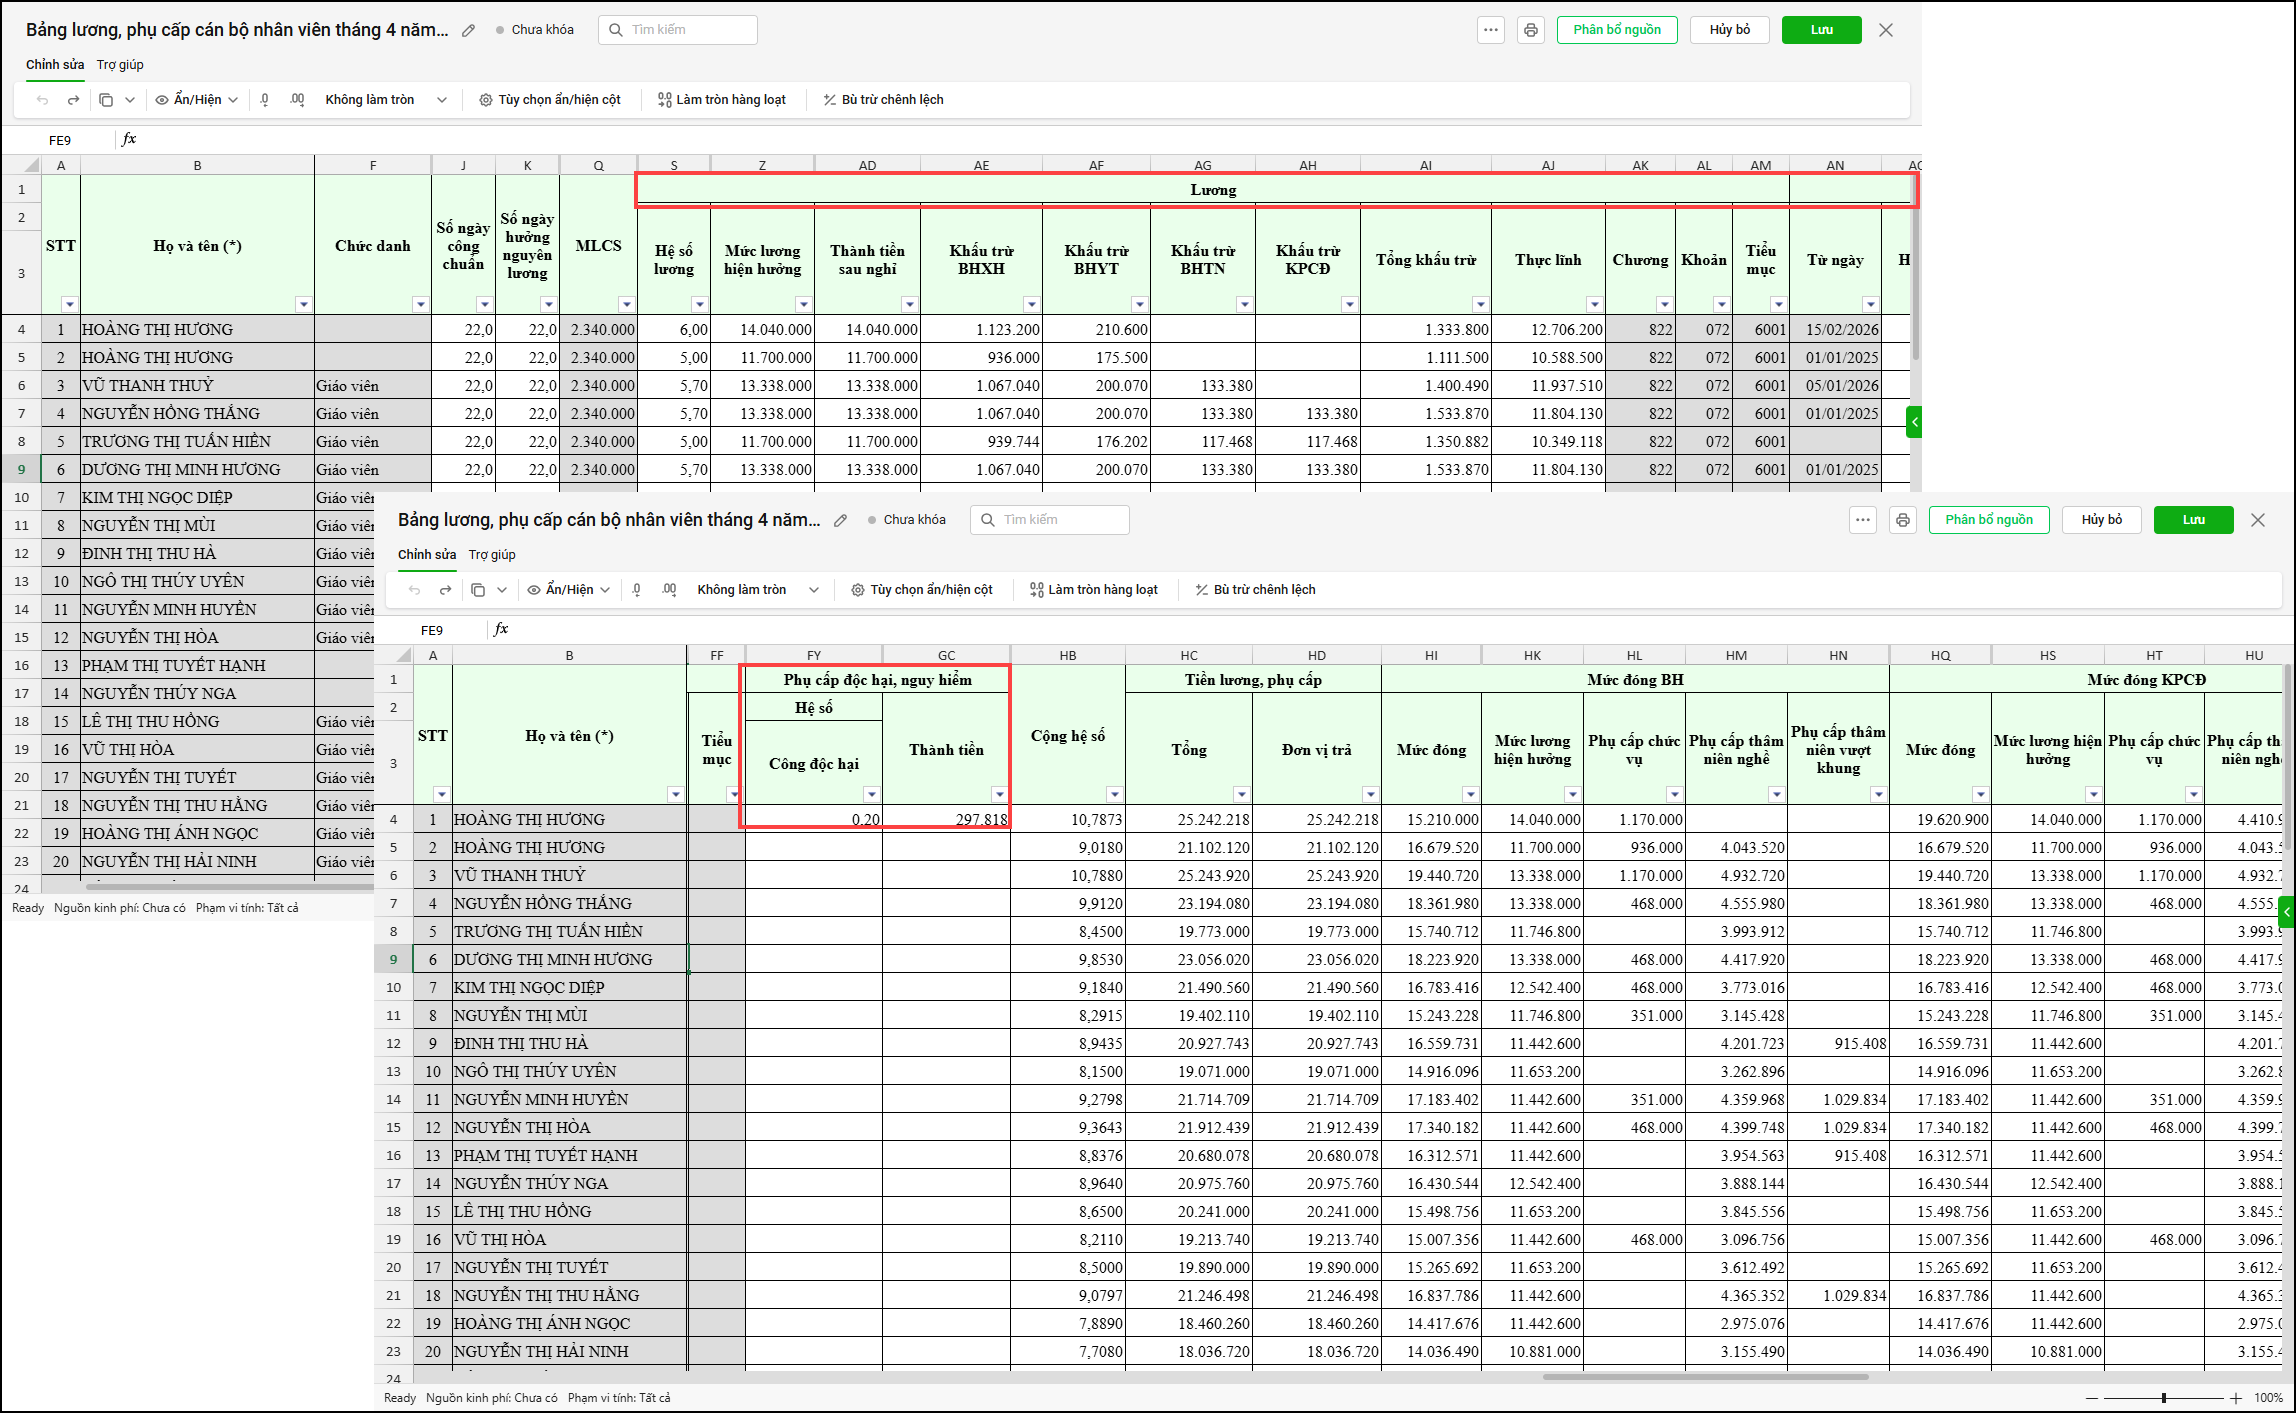Viewport: 2296px width, 1413px height.
Task: Click Hủy bỏ button in top window
Action: [1730, 30]
